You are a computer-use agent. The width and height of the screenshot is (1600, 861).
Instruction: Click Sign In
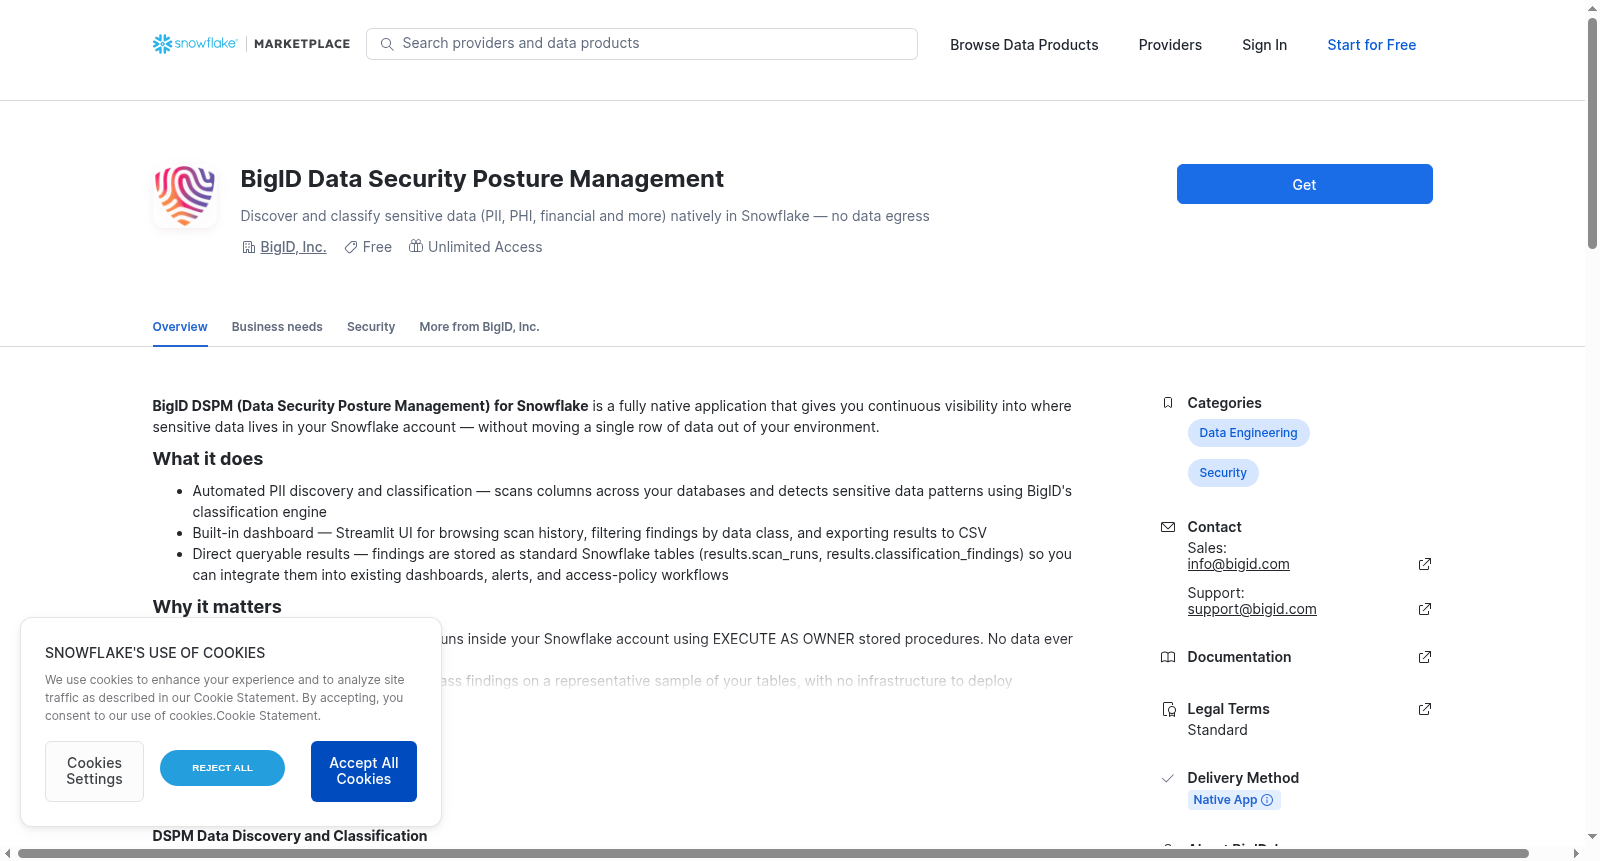(x=1264, y=45)
